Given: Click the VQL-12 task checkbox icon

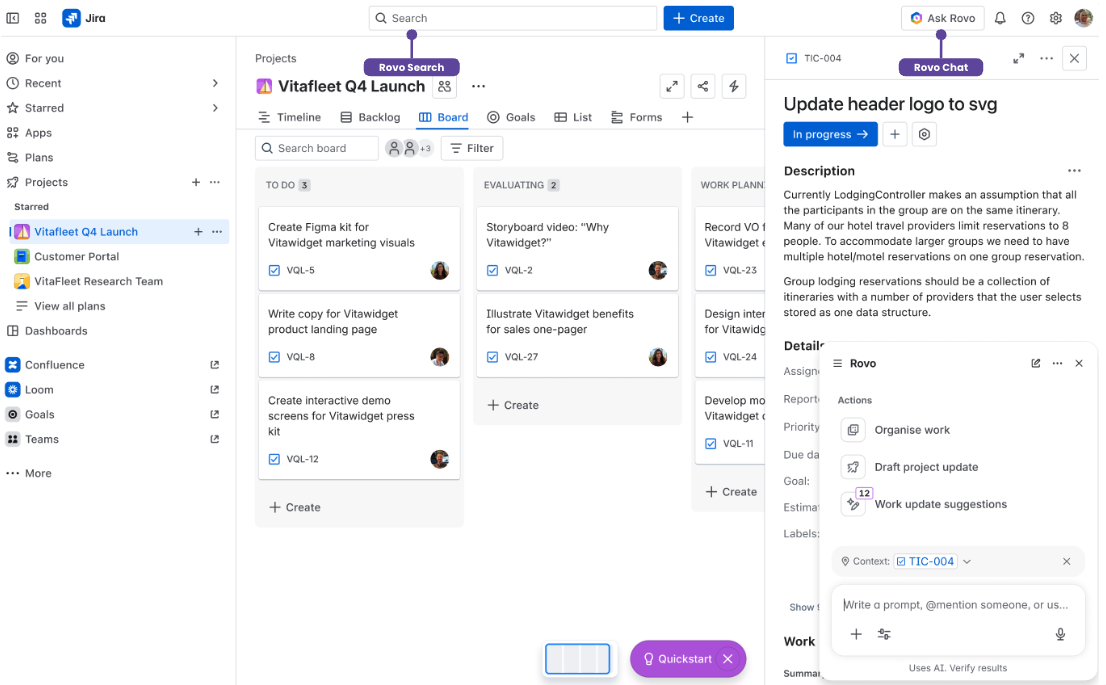Looking at the screenshot, I should (x=275, y=459).
